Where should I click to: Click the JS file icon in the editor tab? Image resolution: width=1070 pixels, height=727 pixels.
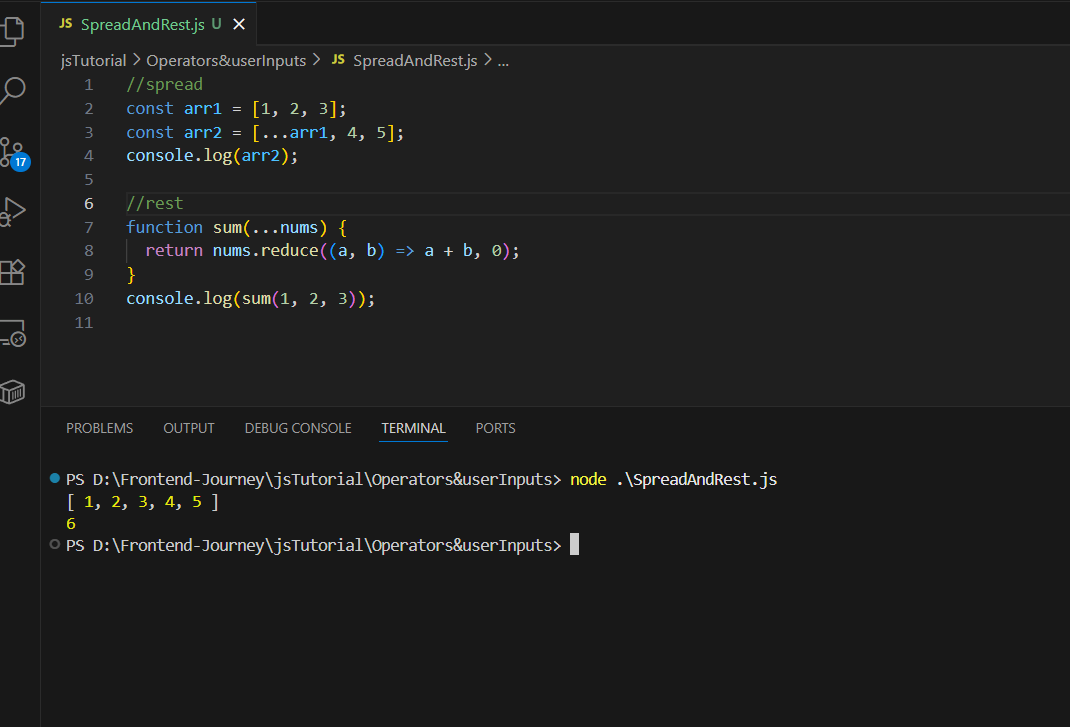(66, 24)
